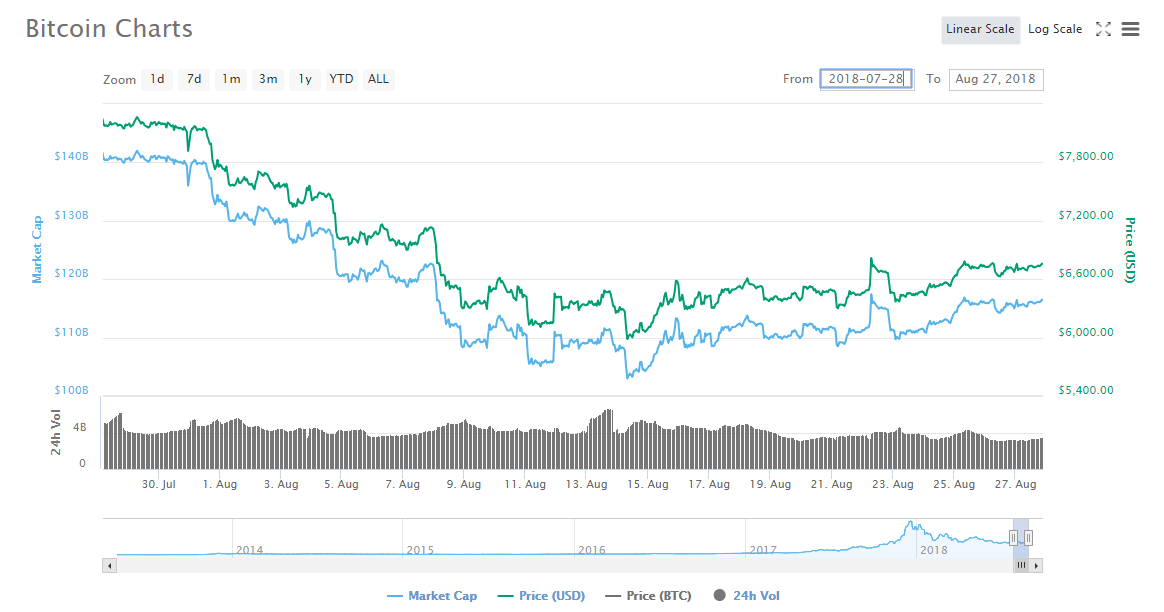Viewport: 1164px width, 612px height.
Task: Click the navigator scrollbar right arrow
Action: (x=1037, y=565)
